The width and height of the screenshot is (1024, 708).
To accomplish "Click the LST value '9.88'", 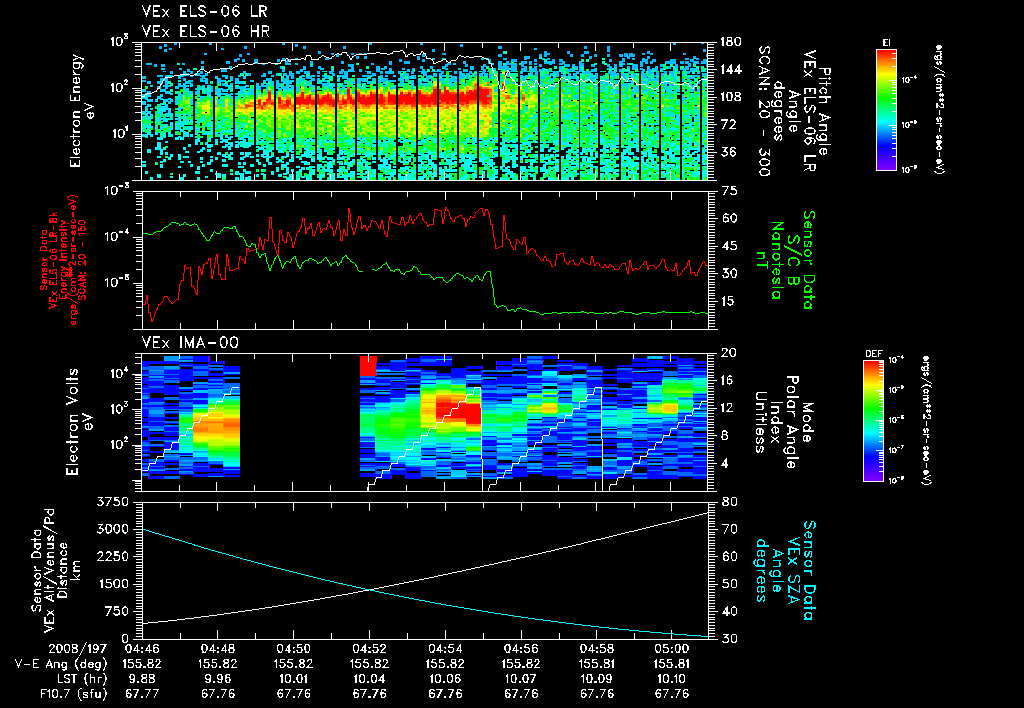I will point(142,679).
